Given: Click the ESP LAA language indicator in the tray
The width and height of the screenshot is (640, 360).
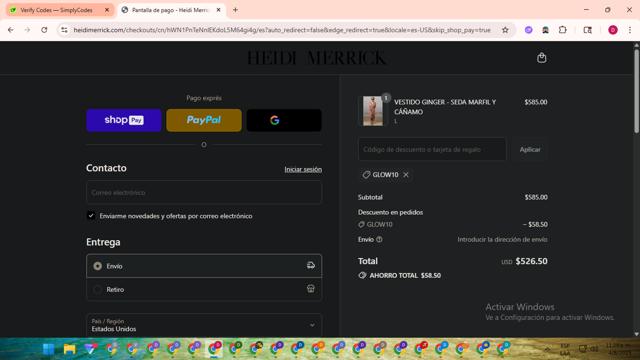Looking at the screenshot, I should 564,349.
